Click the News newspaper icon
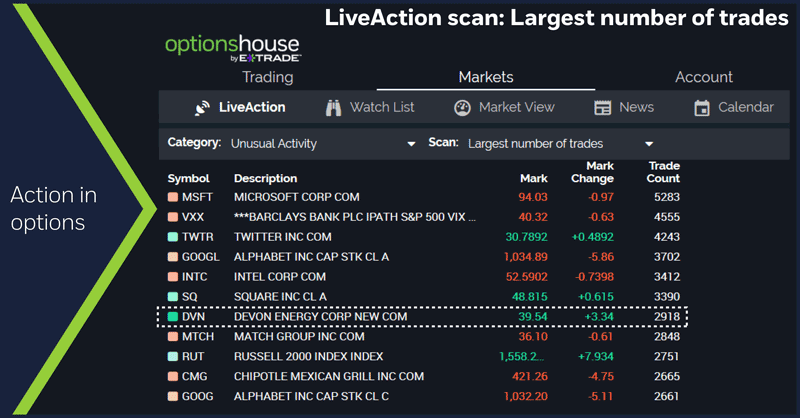 click(602, 108)
